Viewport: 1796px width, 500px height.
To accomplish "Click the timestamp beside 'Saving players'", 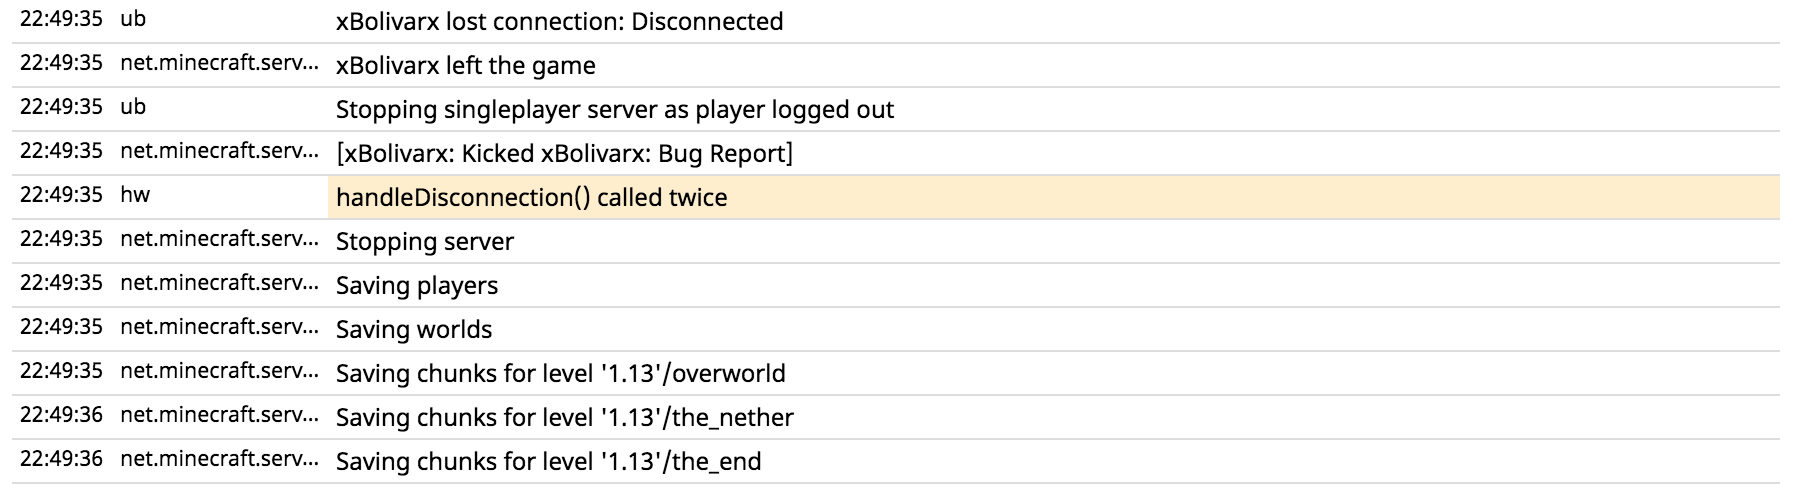I will 61,283.
